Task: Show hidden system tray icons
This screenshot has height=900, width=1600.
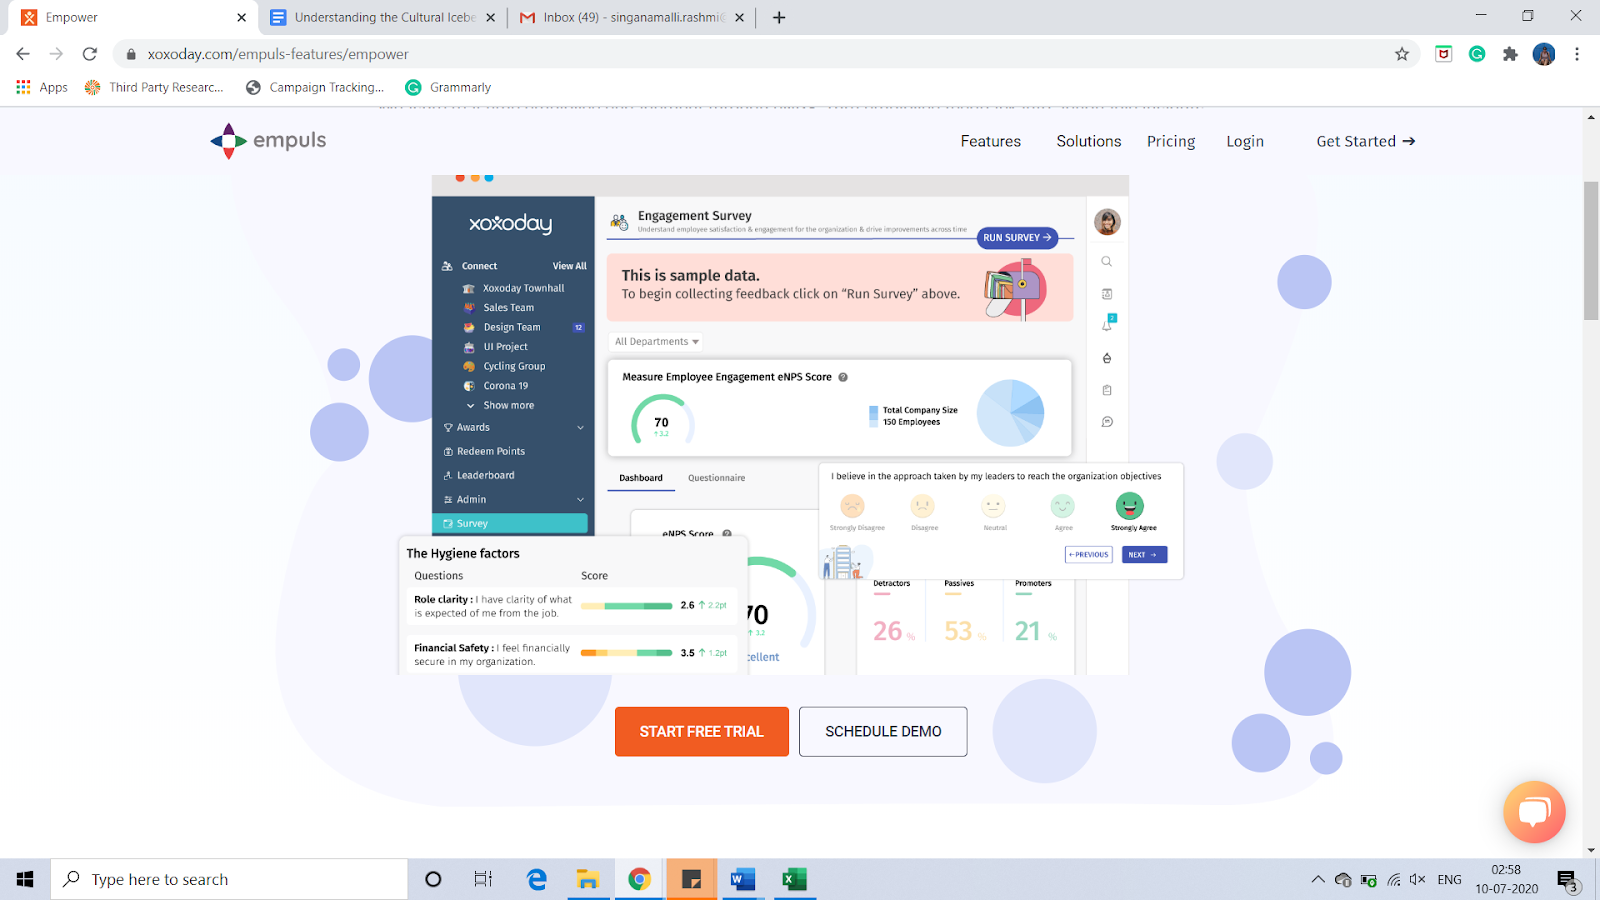Action: click(x=1318, y=880)
